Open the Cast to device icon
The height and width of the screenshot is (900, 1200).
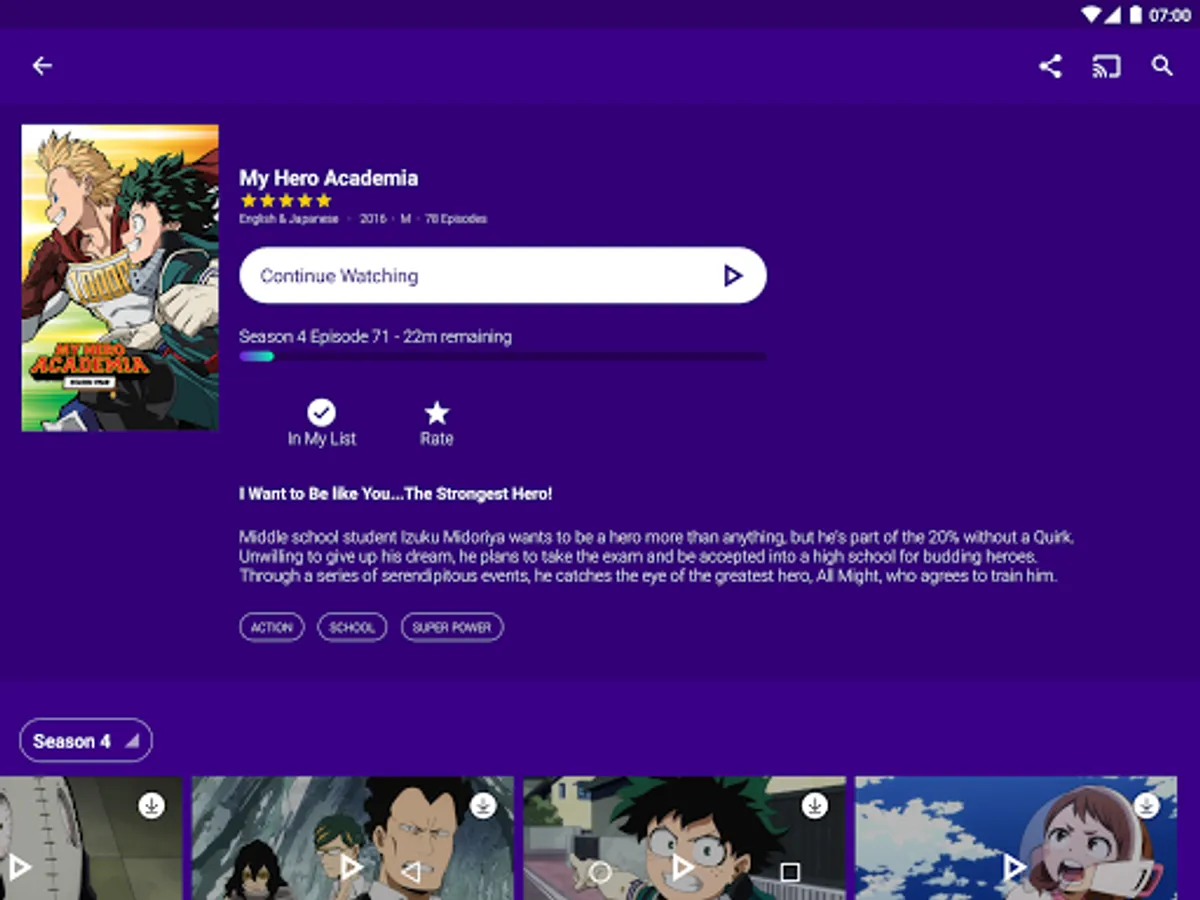1106,67
